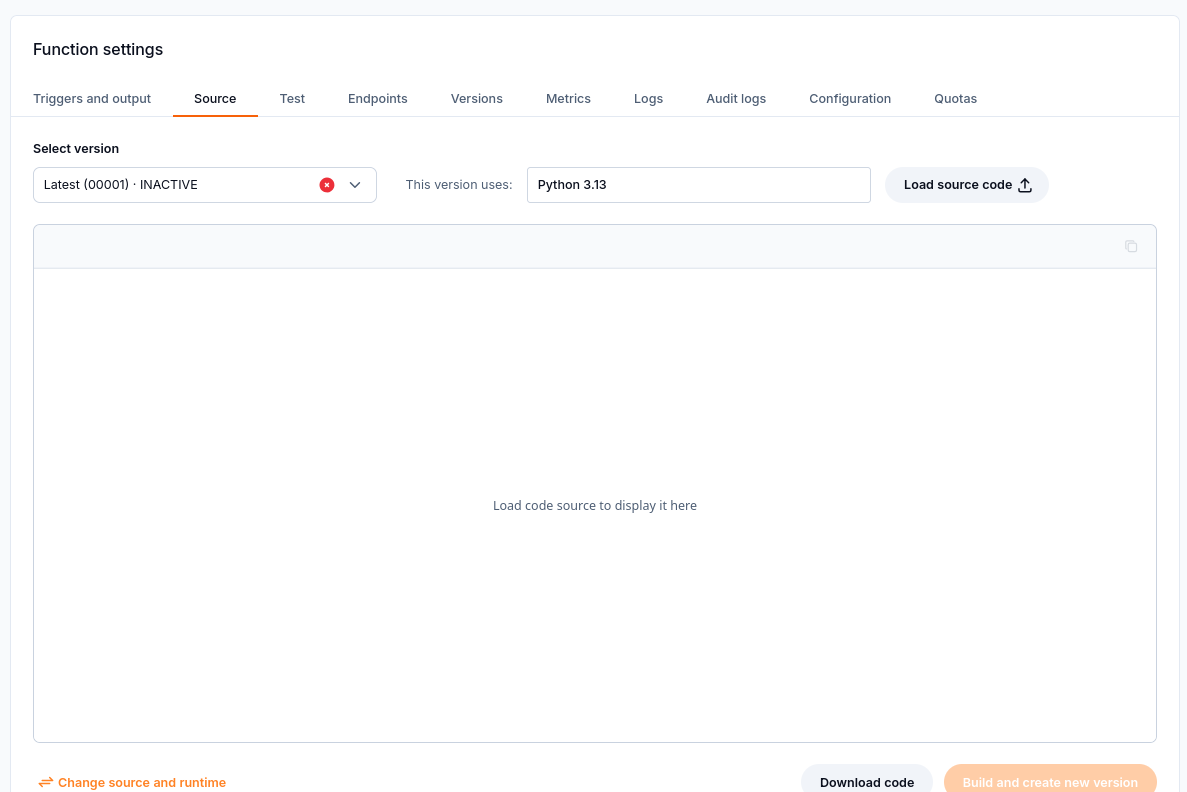Clear selected version with red x icon
This screenshot has height=792, width=1187.
(x=327, y=185)
